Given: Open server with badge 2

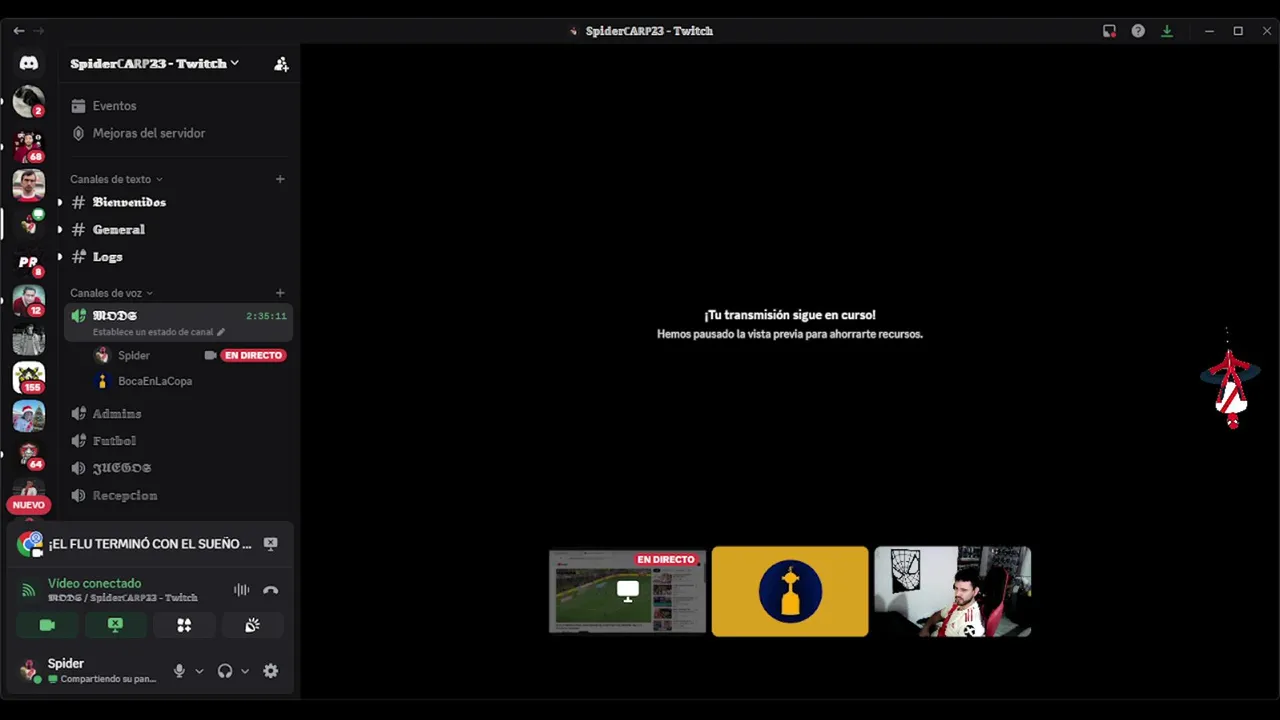Looking at the screenshot, I should 29,101.
